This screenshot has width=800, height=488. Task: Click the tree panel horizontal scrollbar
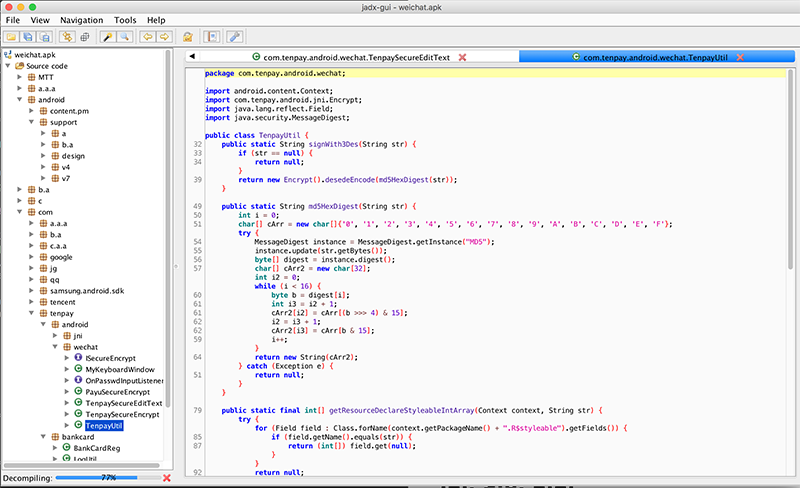(x=83, y=465)
